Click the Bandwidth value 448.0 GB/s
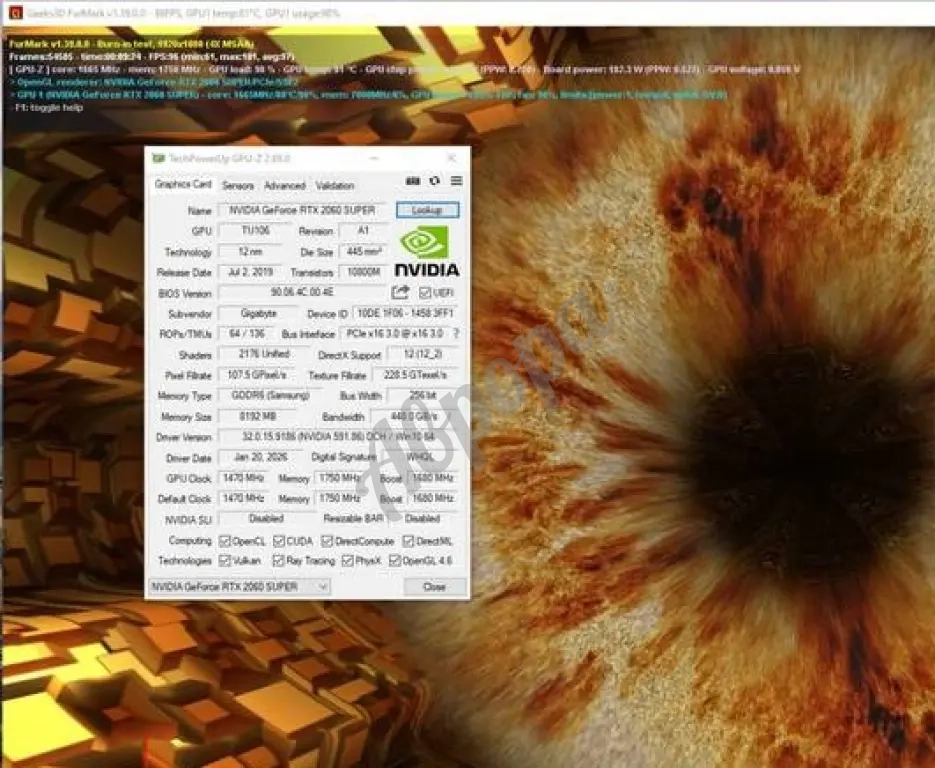 pos(414,416)
